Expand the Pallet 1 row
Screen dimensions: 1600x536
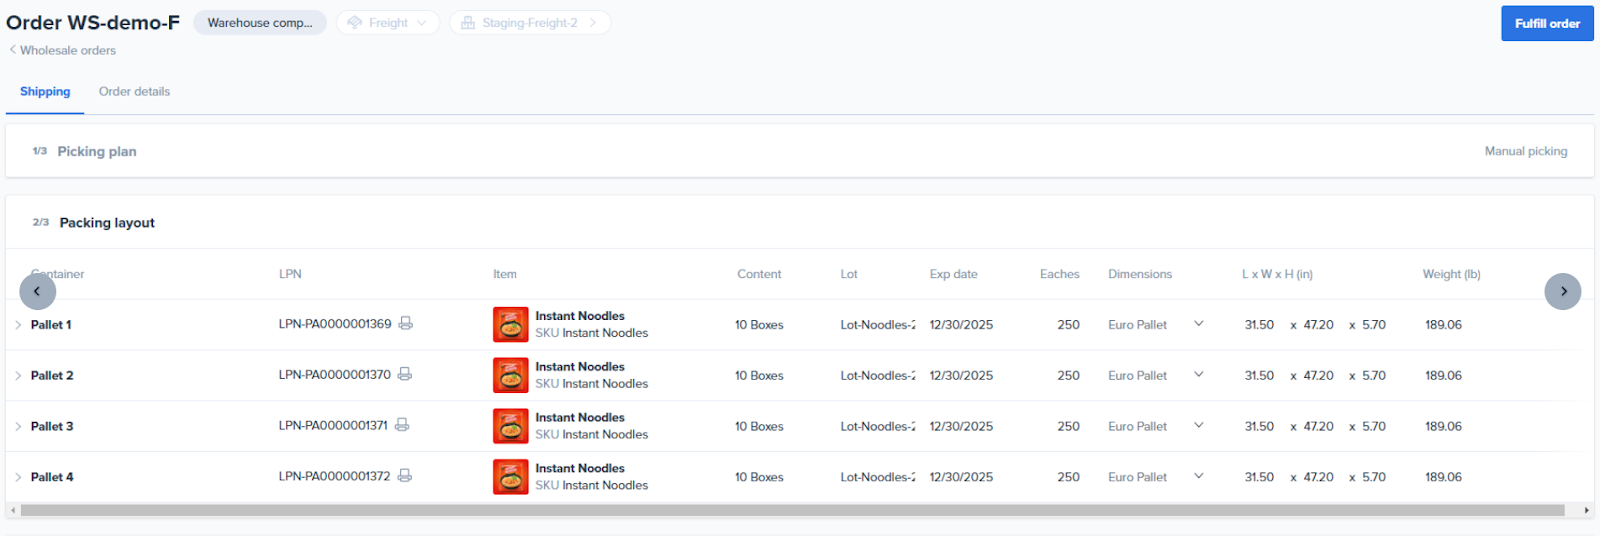[18, 325]
